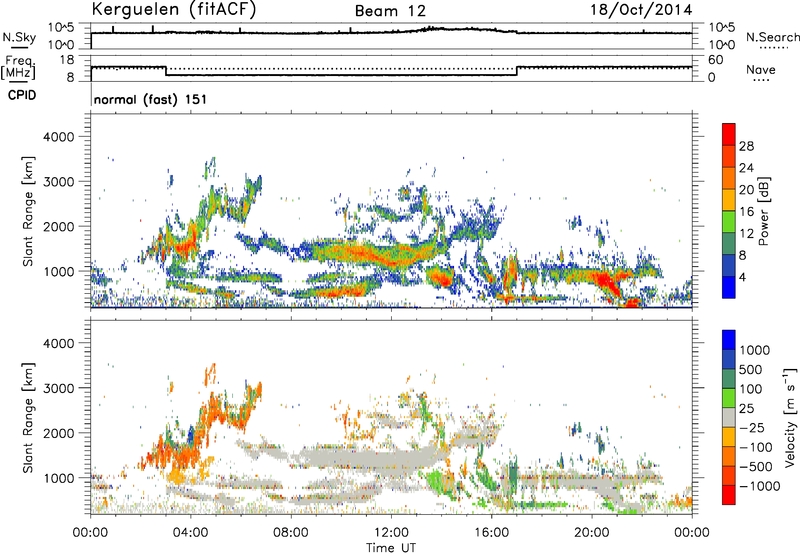The width and height of the screenshot is (800, 554).
Task: Click the 'Slant Range [km]' label of power panel
Action: [28, 211]
